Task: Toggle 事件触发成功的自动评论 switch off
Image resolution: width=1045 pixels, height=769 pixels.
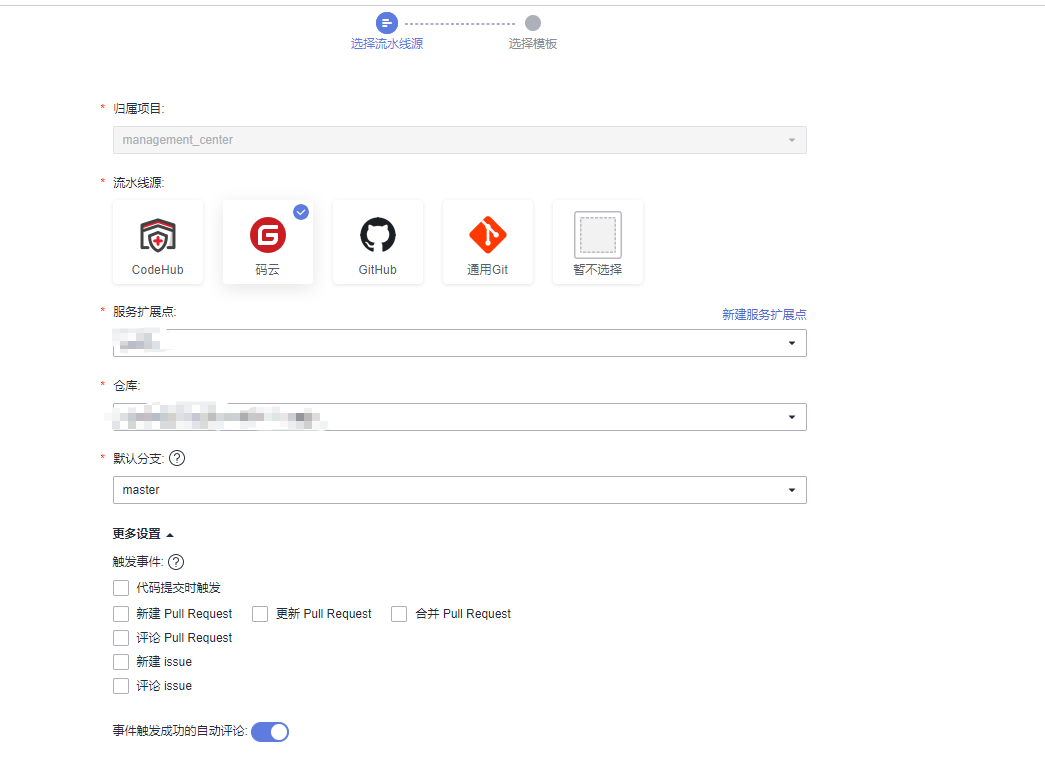Action: (x=270, y=732)
